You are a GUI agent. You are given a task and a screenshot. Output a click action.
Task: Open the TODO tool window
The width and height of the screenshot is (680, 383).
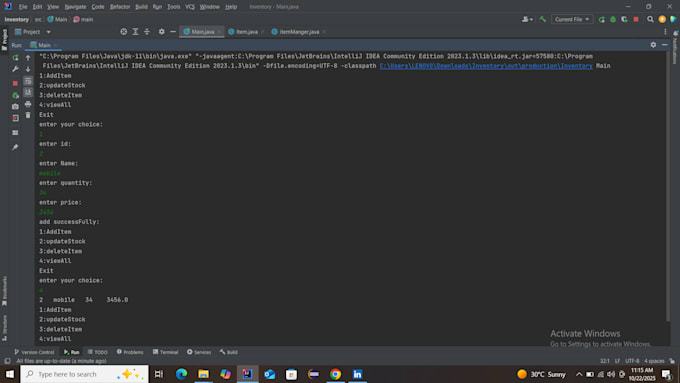click(x=98, y=352)
